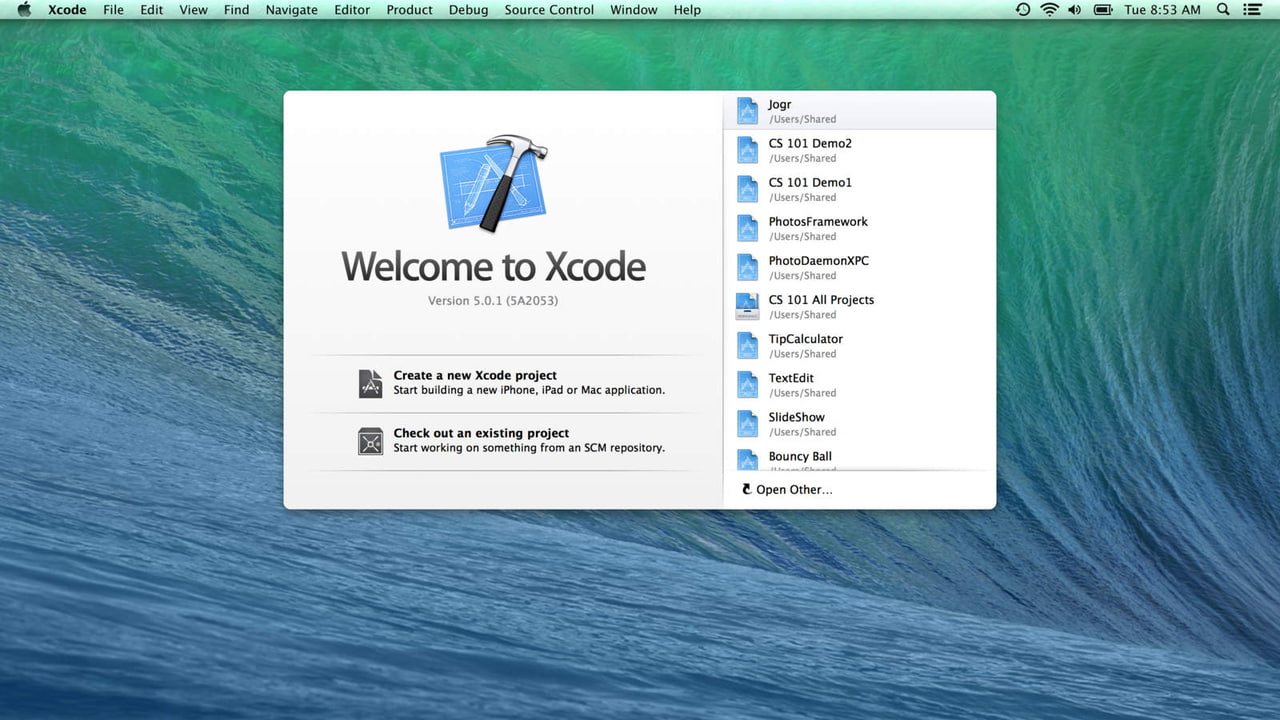This screenshot has width=1280, height=720.
Task: Open the Edit menu
Action: coord(152,10)
